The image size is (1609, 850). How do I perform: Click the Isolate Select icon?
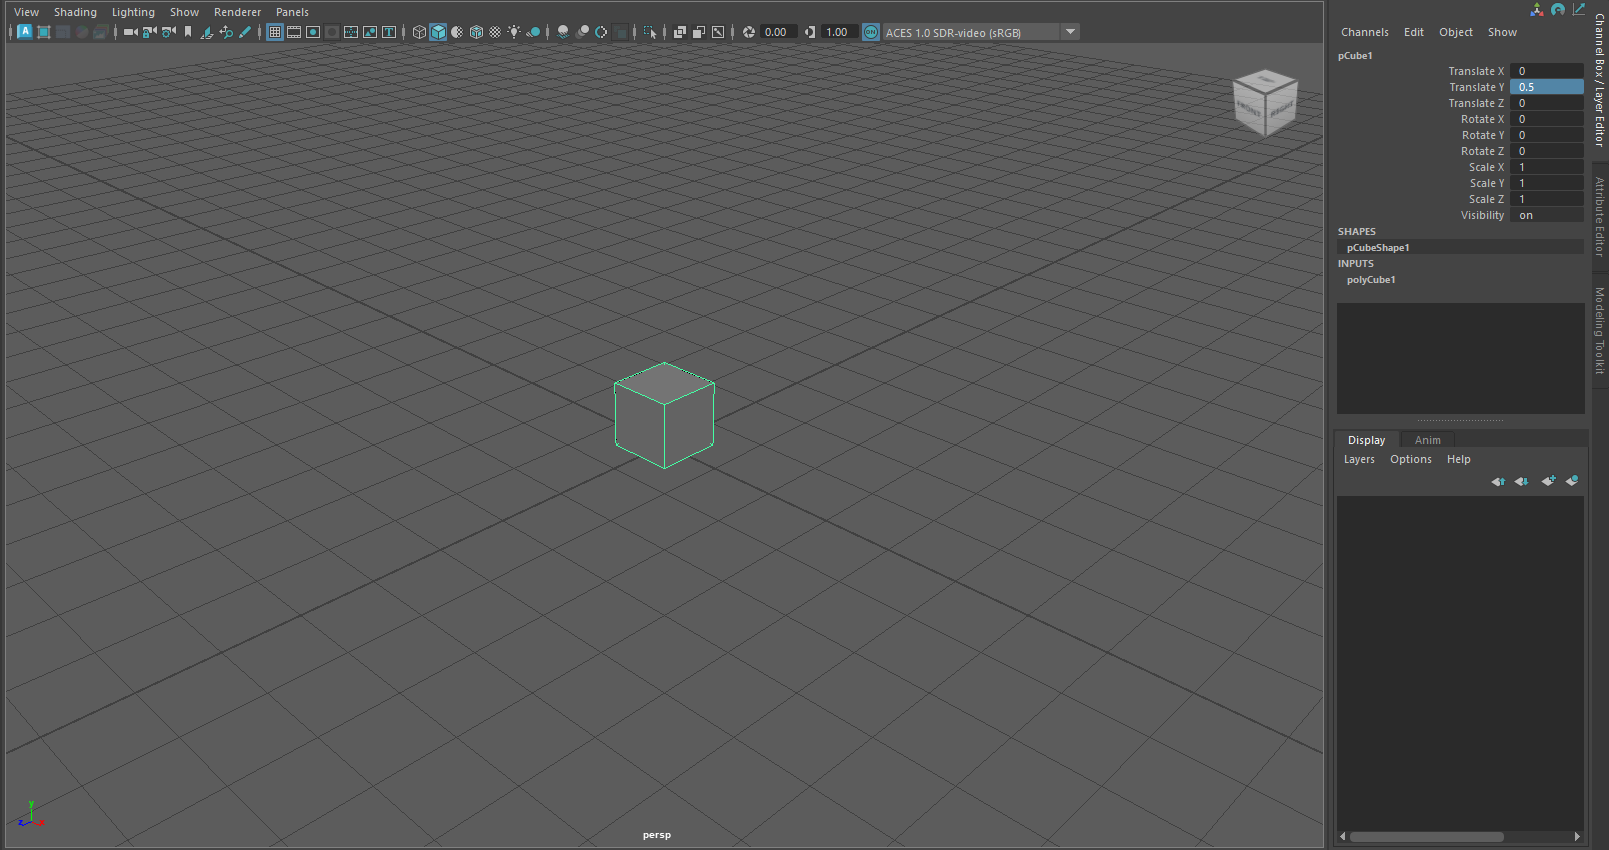click(650, 32)
